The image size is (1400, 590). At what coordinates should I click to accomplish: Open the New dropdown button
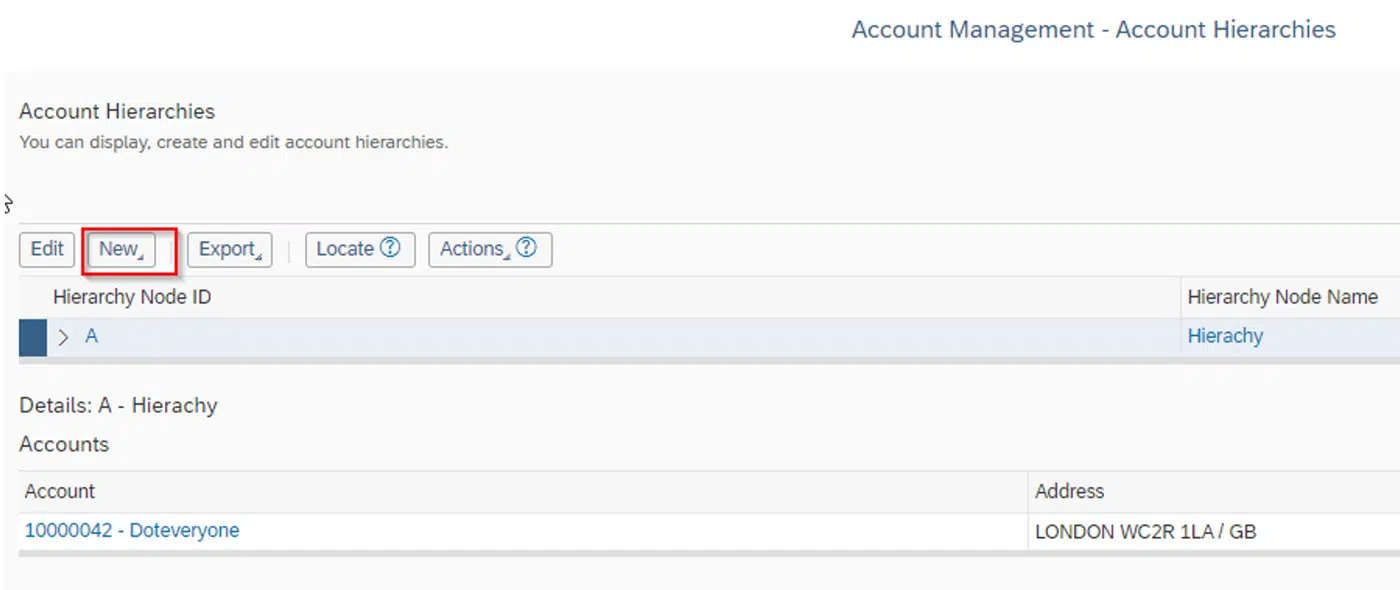(121, 249)
